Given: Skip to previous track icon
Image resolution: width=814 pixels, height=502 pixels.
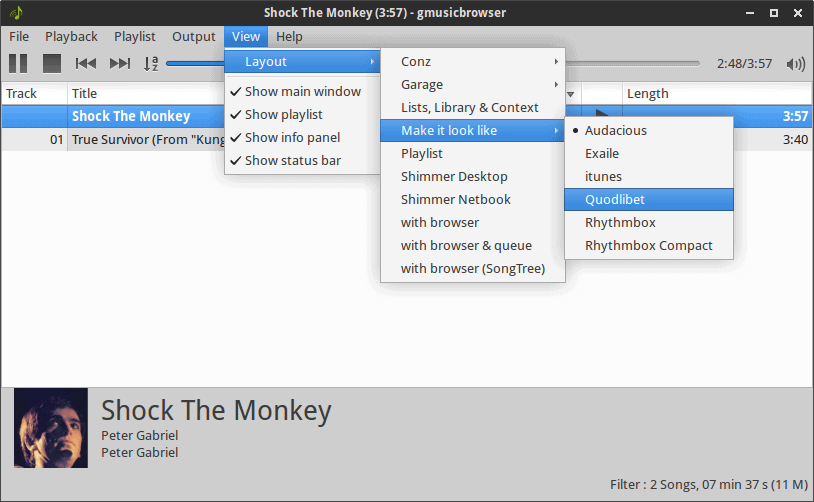Looking at the screenshot, I should pyautogui.click(x=86, y=63).
